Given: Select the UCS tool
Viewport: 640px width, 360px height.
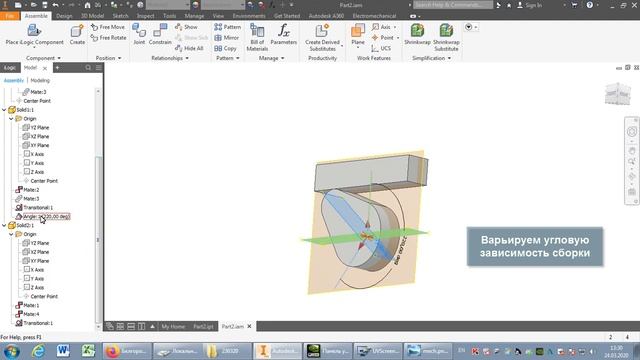Looking at the screenshot, I should tap(381, 48).
